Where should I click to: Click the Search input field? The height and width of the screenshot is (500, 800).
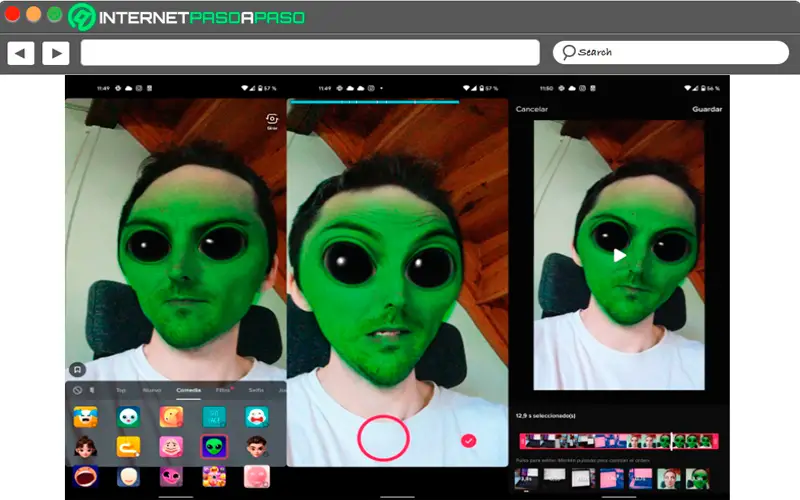click(x=671, y=52)
